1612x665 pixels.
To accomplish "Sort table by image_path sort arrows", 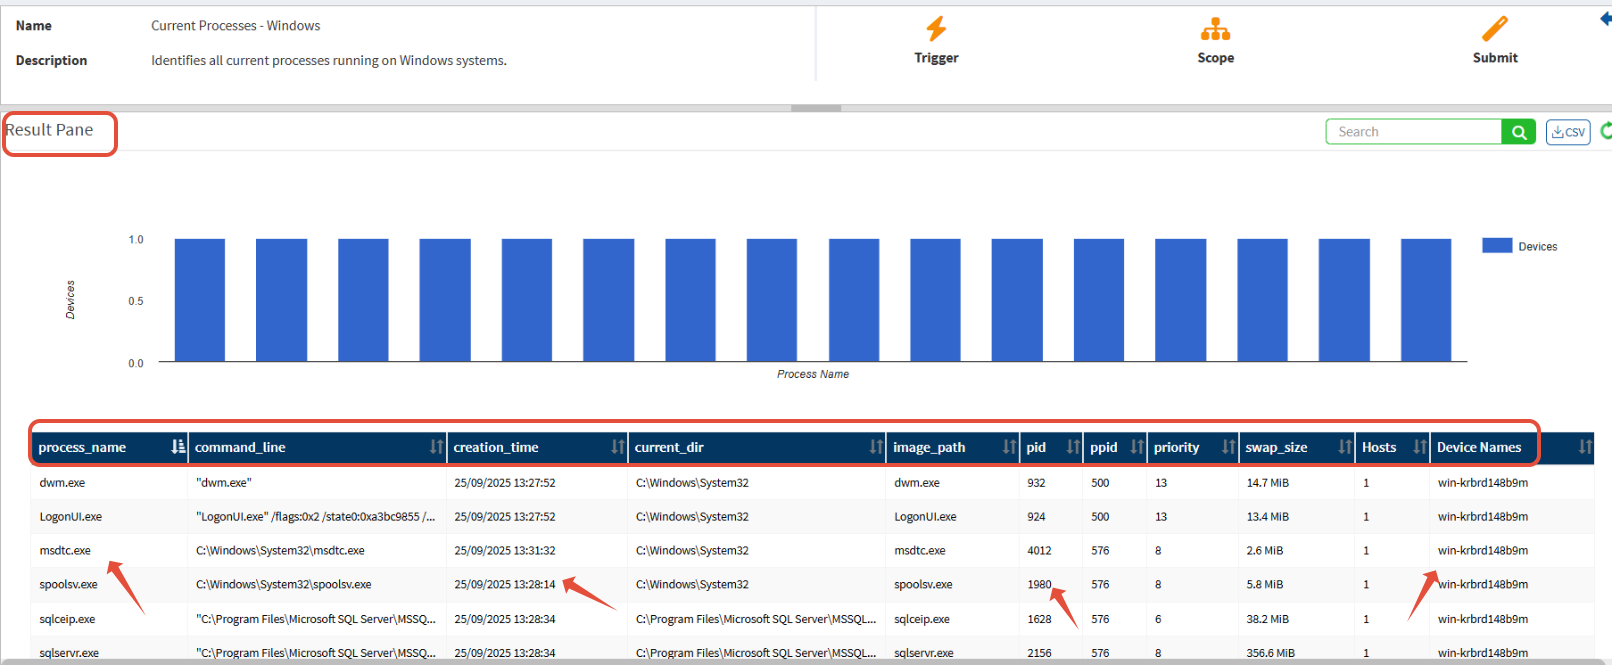I will coord(1009,447).
